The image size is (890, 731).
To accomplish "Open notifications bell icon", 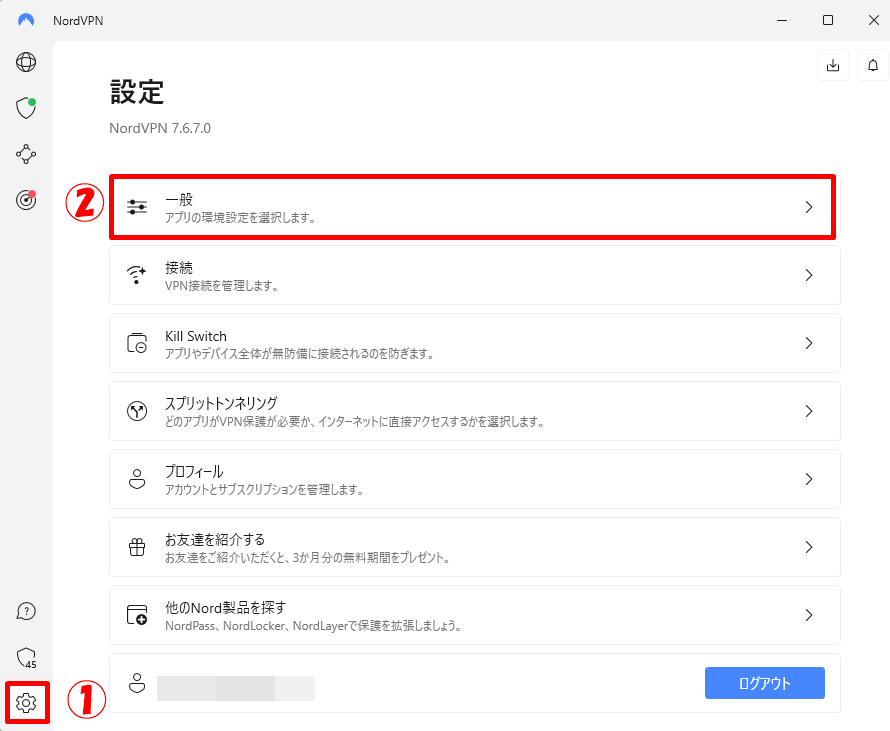I will 873,65.
